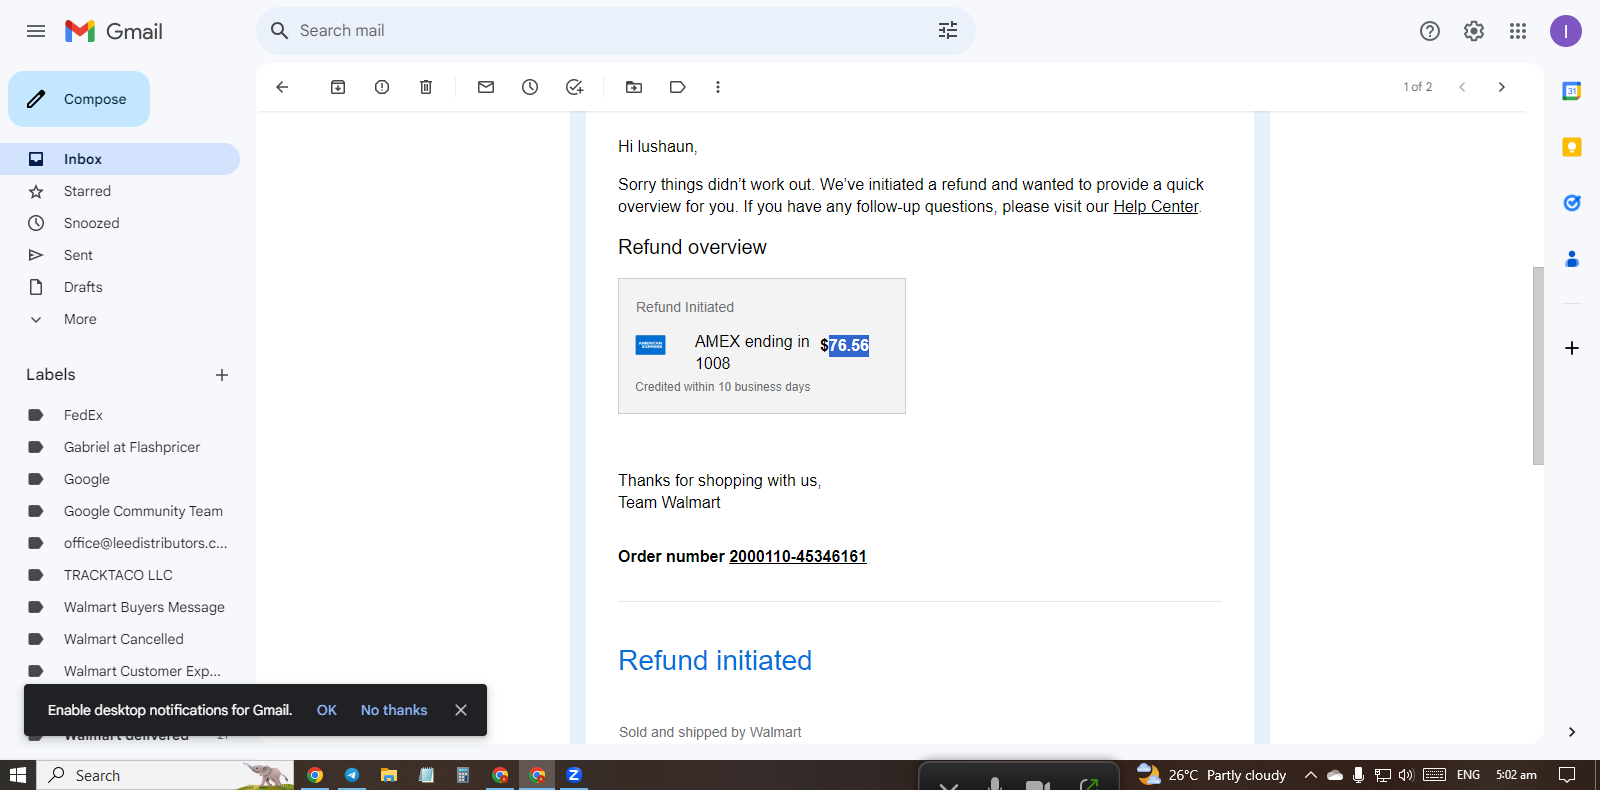Click the Windows taskbar Search box
This screenshot has height=790, width=1600.
point(166,775)
